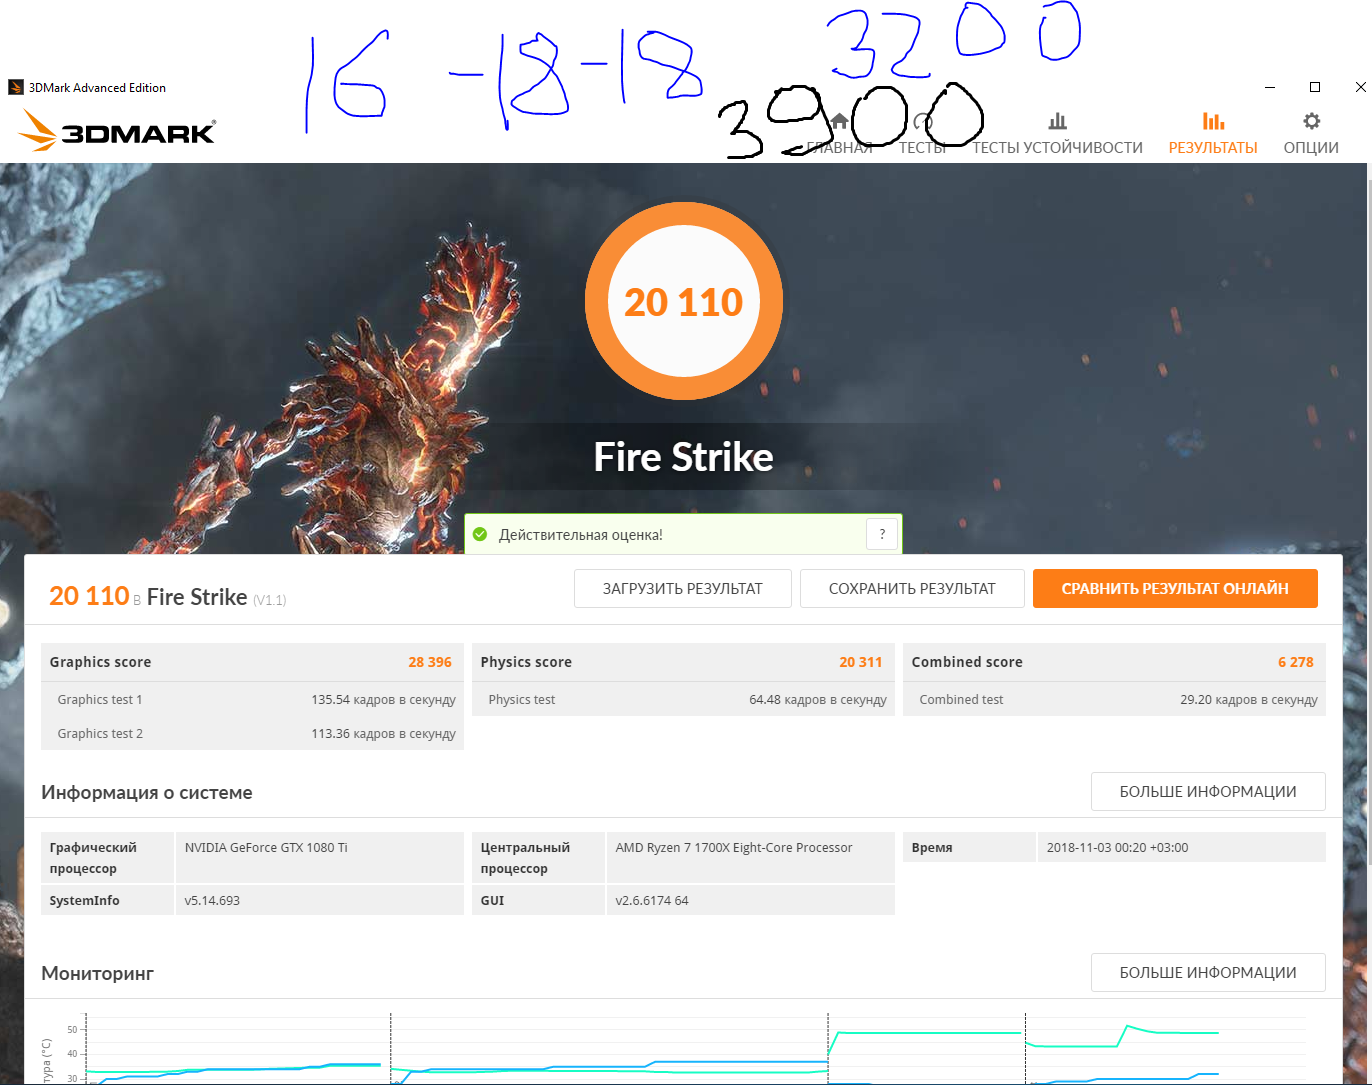Select the Physics test row

tap(683, 699)
